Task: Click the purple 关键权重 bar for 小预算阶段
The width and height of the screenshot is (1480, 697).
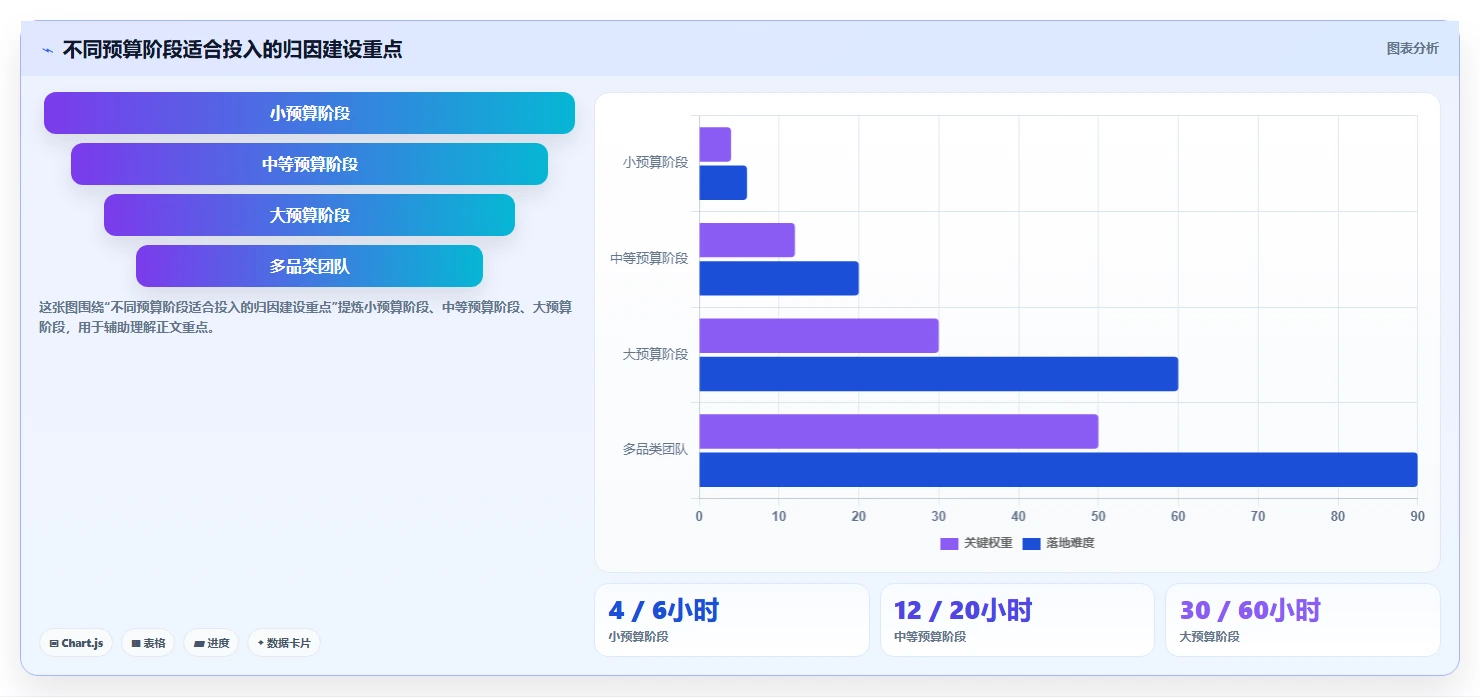Action: [x=715, y=144]
